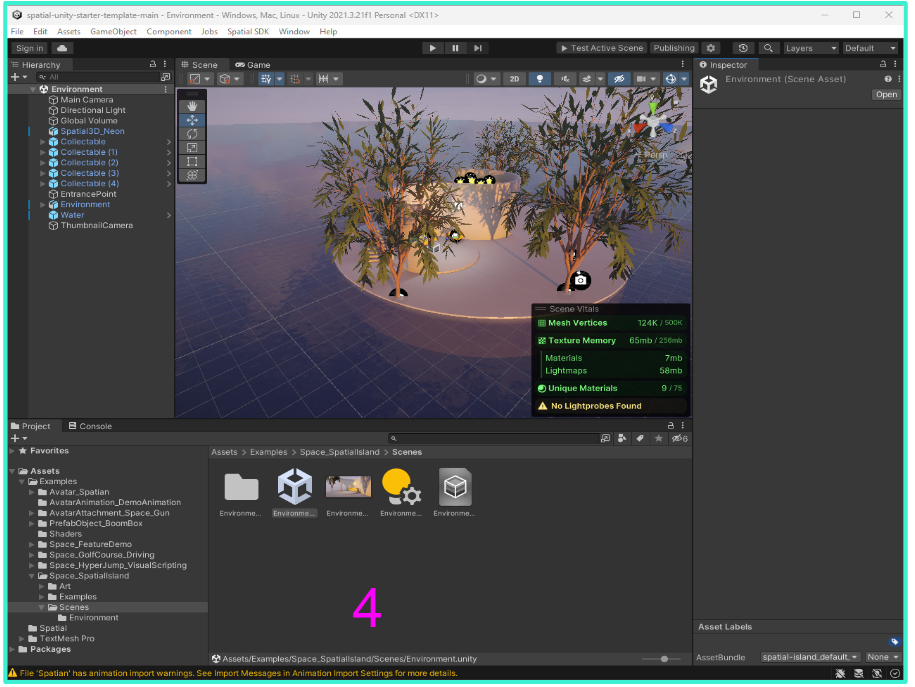The width and height of the screenshot is (915, 687).
Task: Select the Hand view tool
Action: (192, 106)
